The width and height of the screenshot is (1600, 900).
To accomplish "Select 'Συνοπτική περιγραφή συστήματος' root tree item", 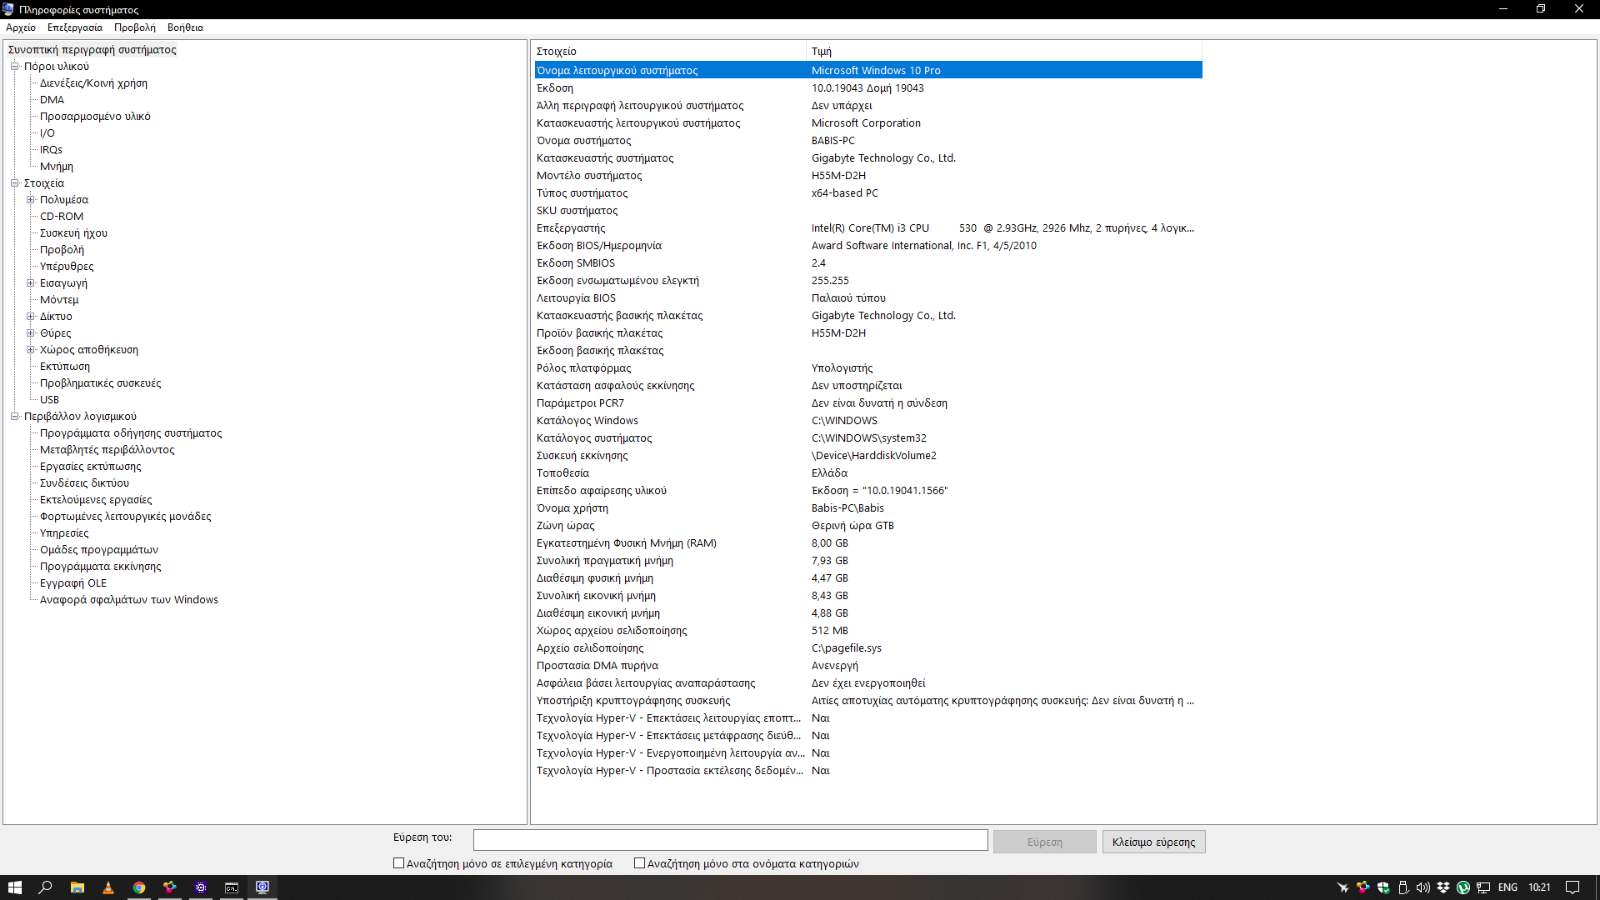I will click(x=92, y=50).
